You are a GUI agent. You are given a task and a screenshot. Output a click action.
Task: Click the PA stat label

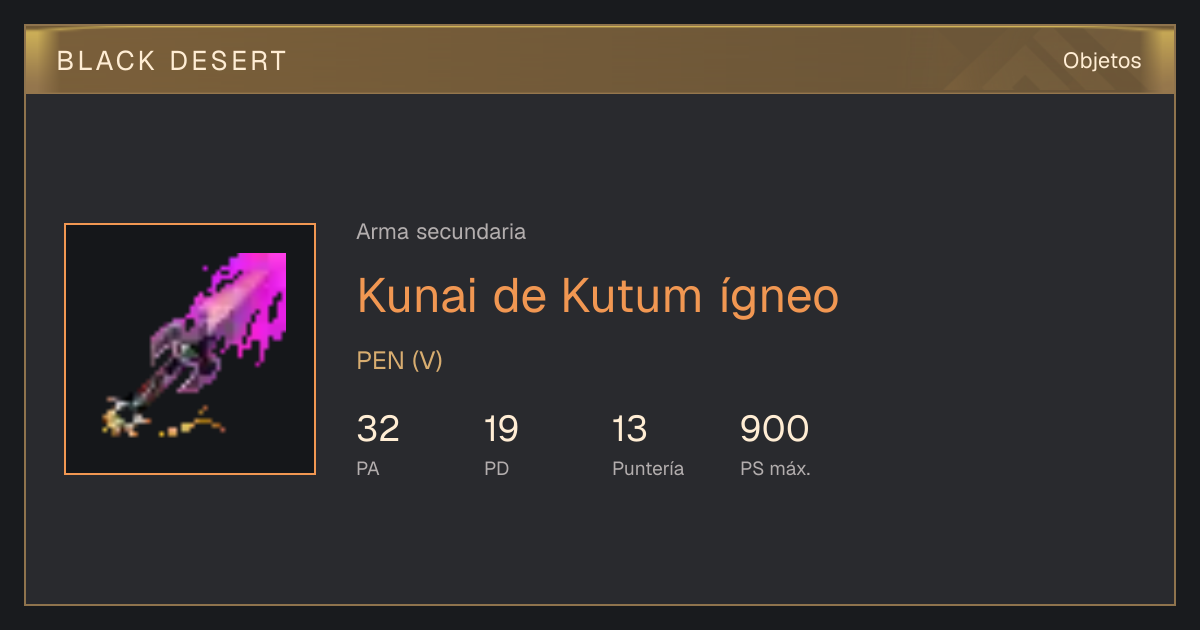pyautogui.click(x=367, y=468)
